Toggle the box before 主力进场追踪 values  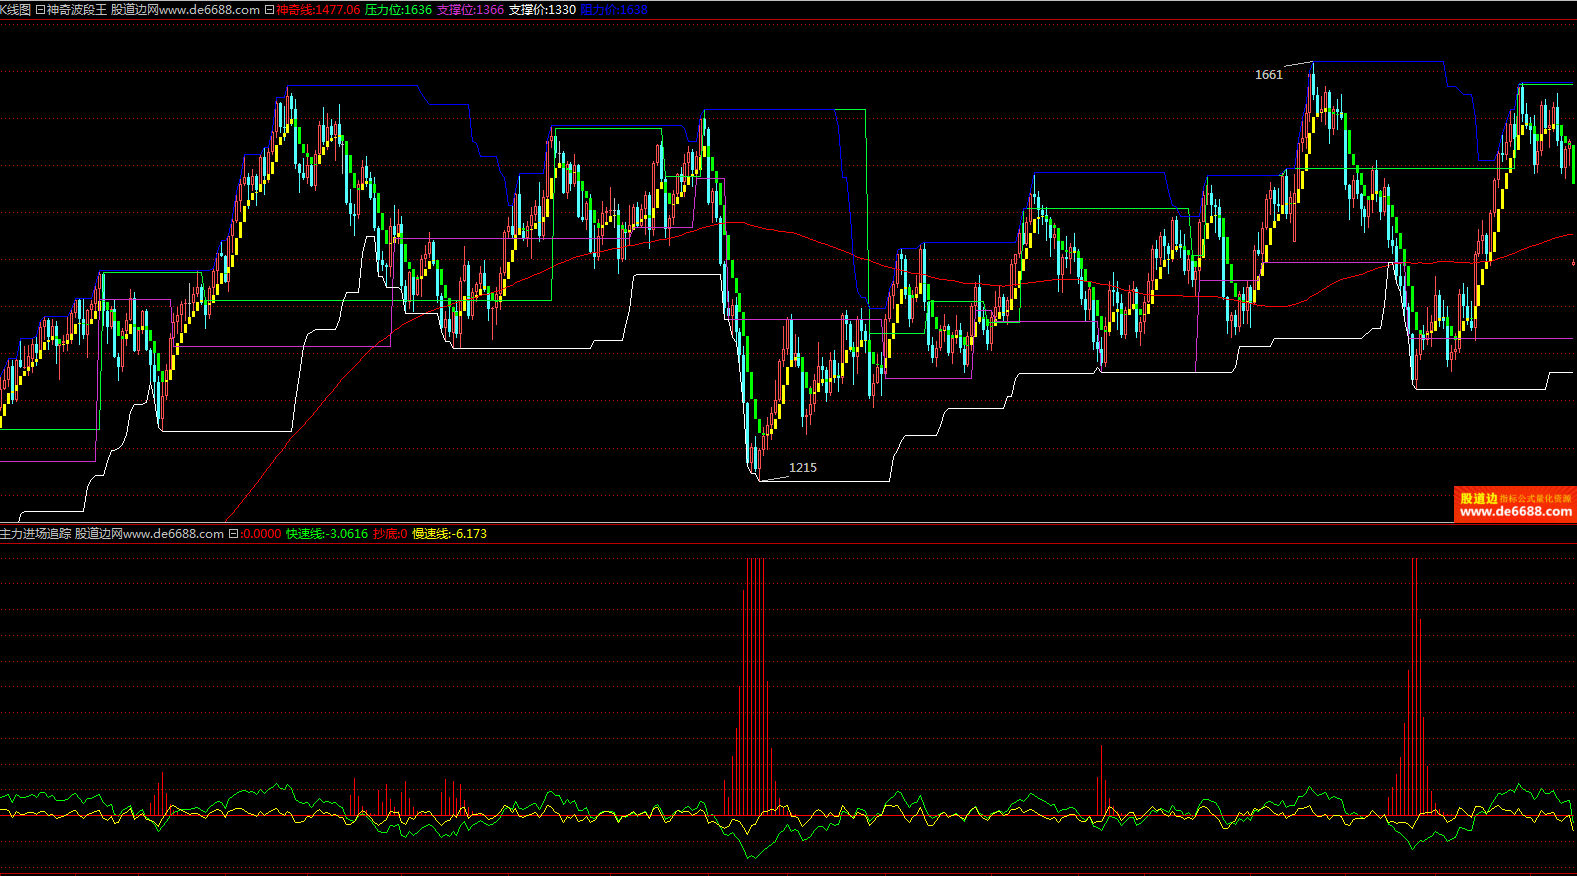pyautogui.click(x=233, y=534)
